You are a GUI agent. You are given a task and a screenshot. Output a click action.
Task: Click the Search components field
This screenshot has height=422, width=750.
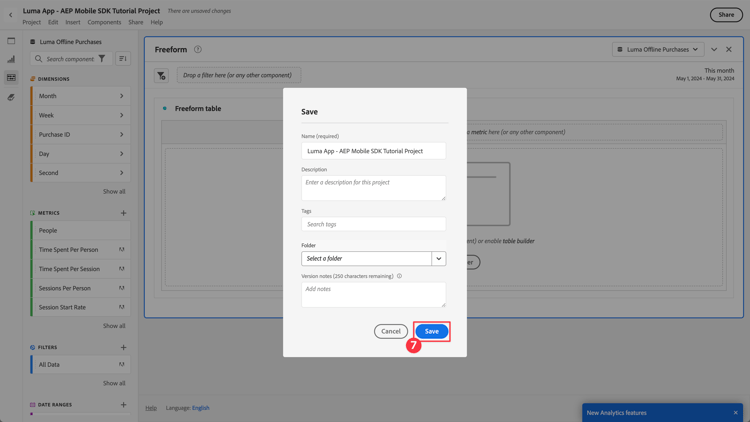coord(70,59)
